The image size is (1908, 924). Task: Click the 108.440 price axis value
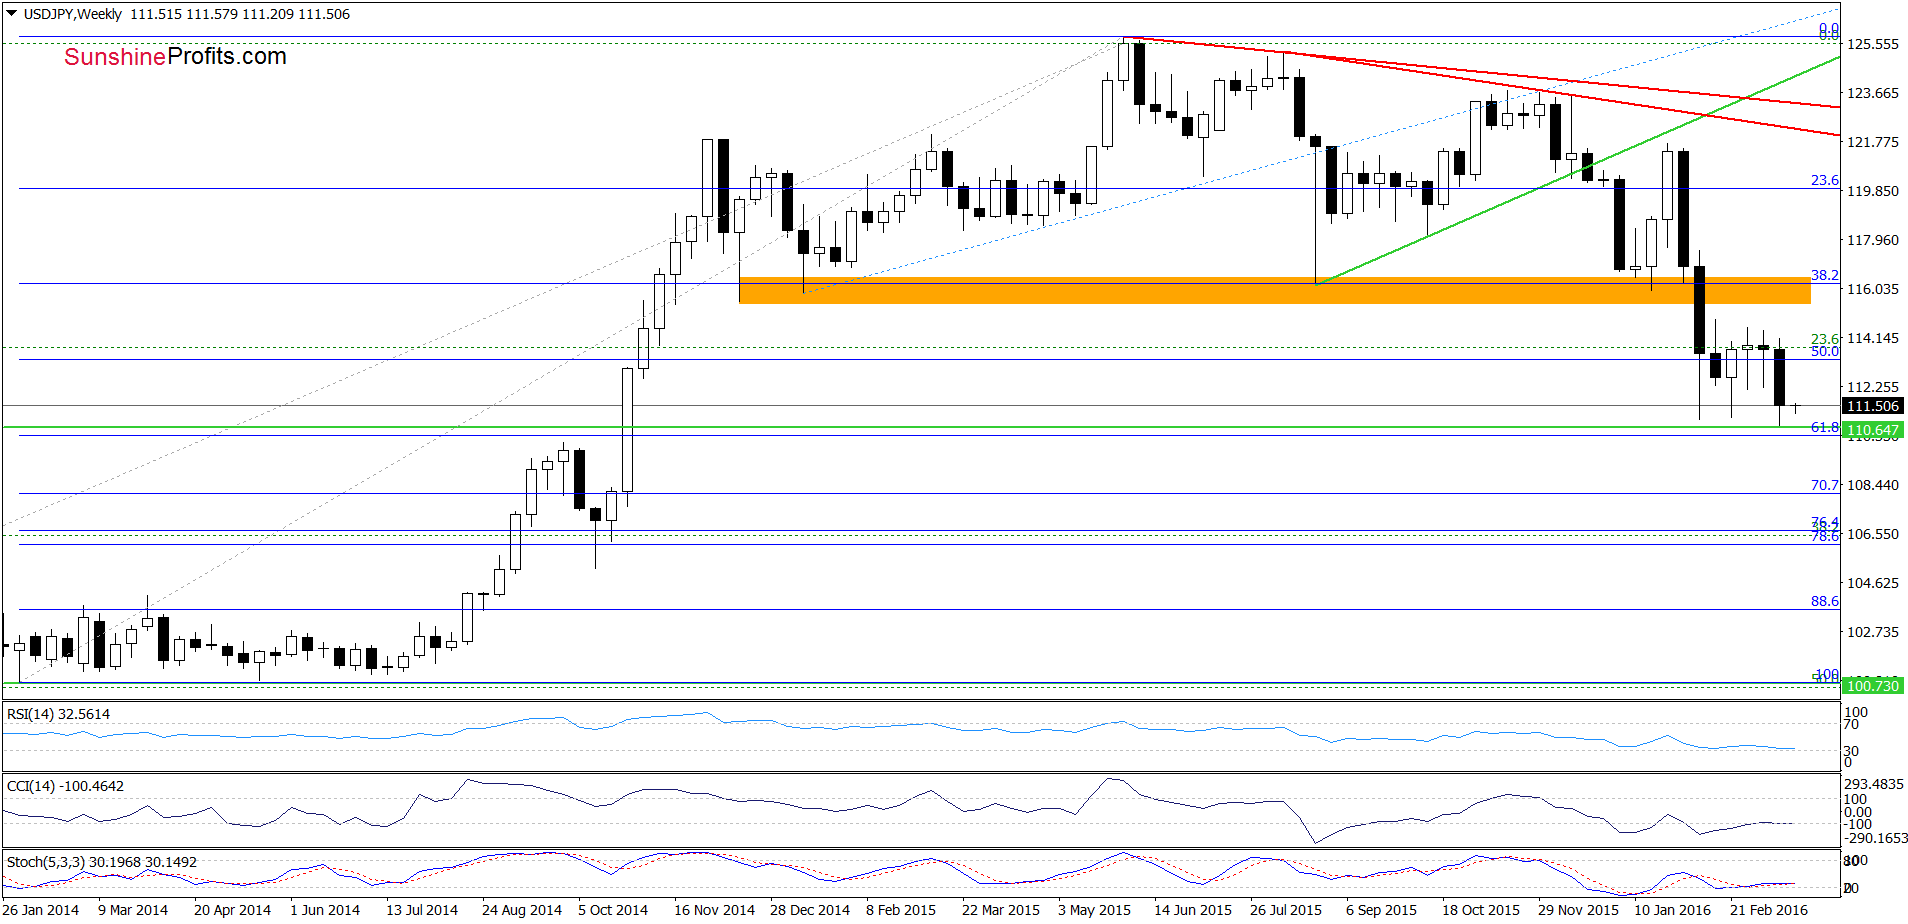point(1872,485)
